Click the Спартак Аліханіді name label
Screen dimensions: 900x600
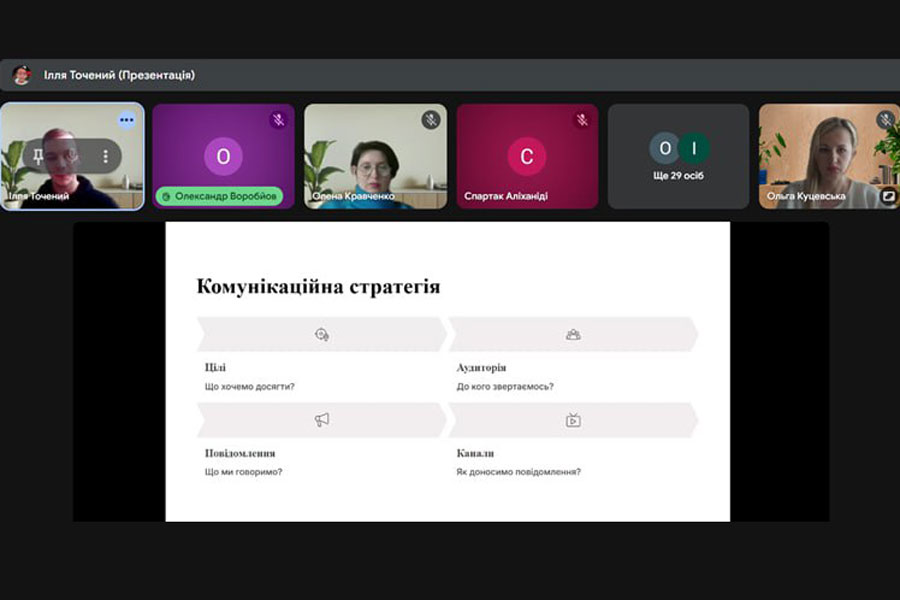tap(506, 196)
